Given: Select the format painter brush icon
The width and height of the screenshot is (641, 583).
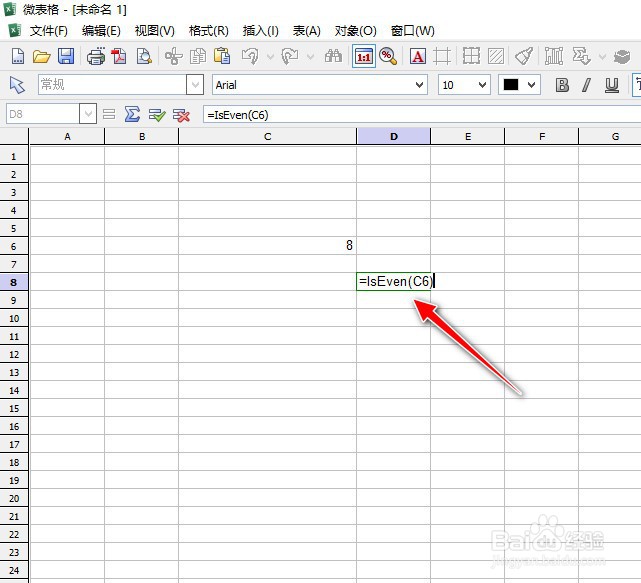Looking at the screenshot, I should [524, 56].
